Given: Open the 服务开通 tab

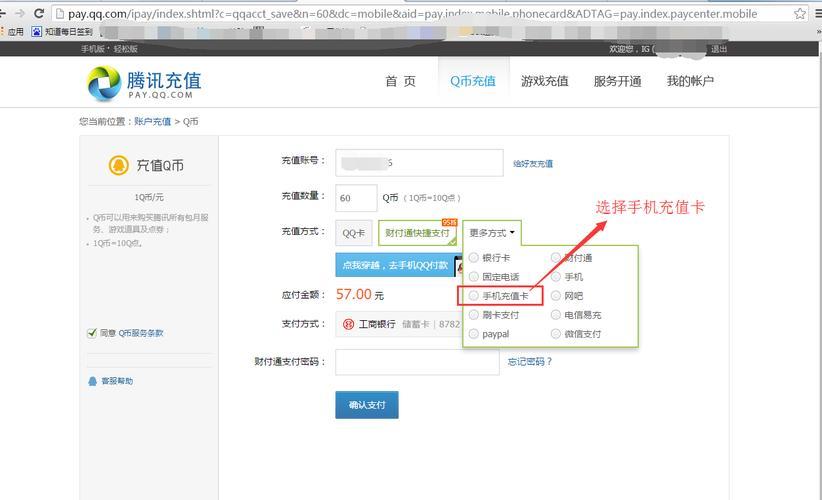Looking at the screenshot, I should pyautogui.click(x=618, y=81).
